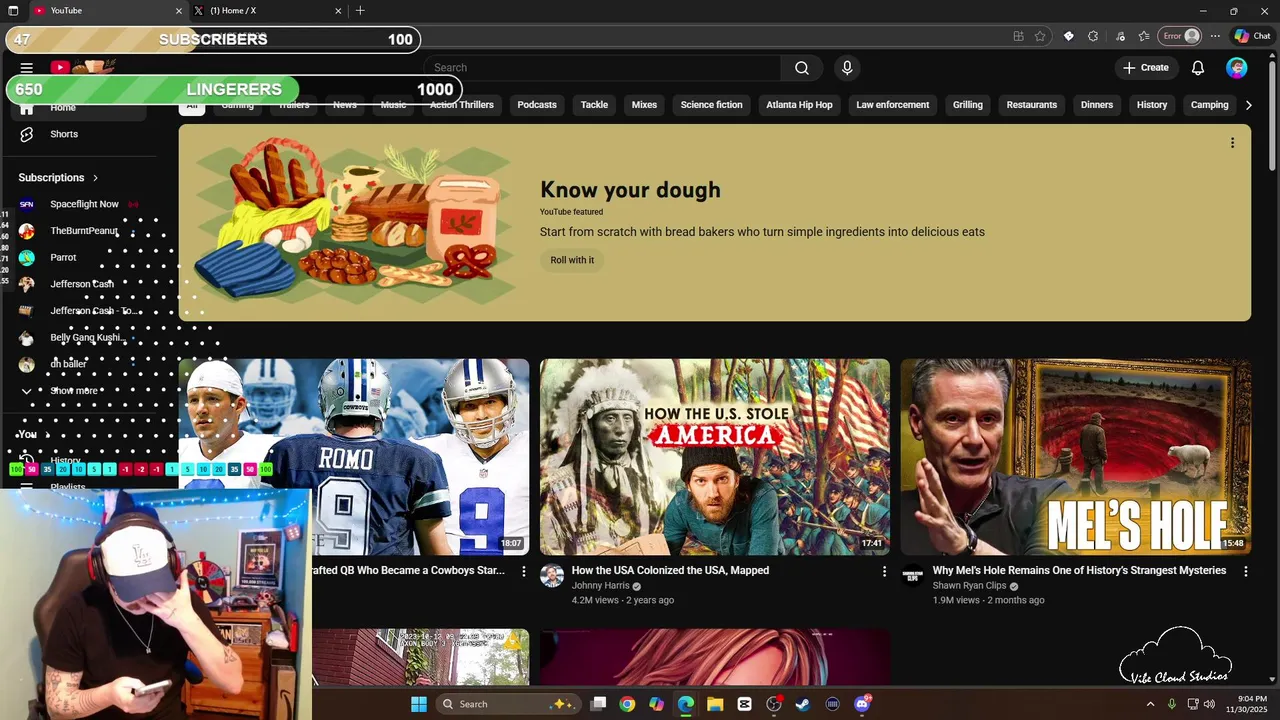This screenshot has height=720, width=1280.
Task: Click the YouTube search input field
Action: (604, 68)
